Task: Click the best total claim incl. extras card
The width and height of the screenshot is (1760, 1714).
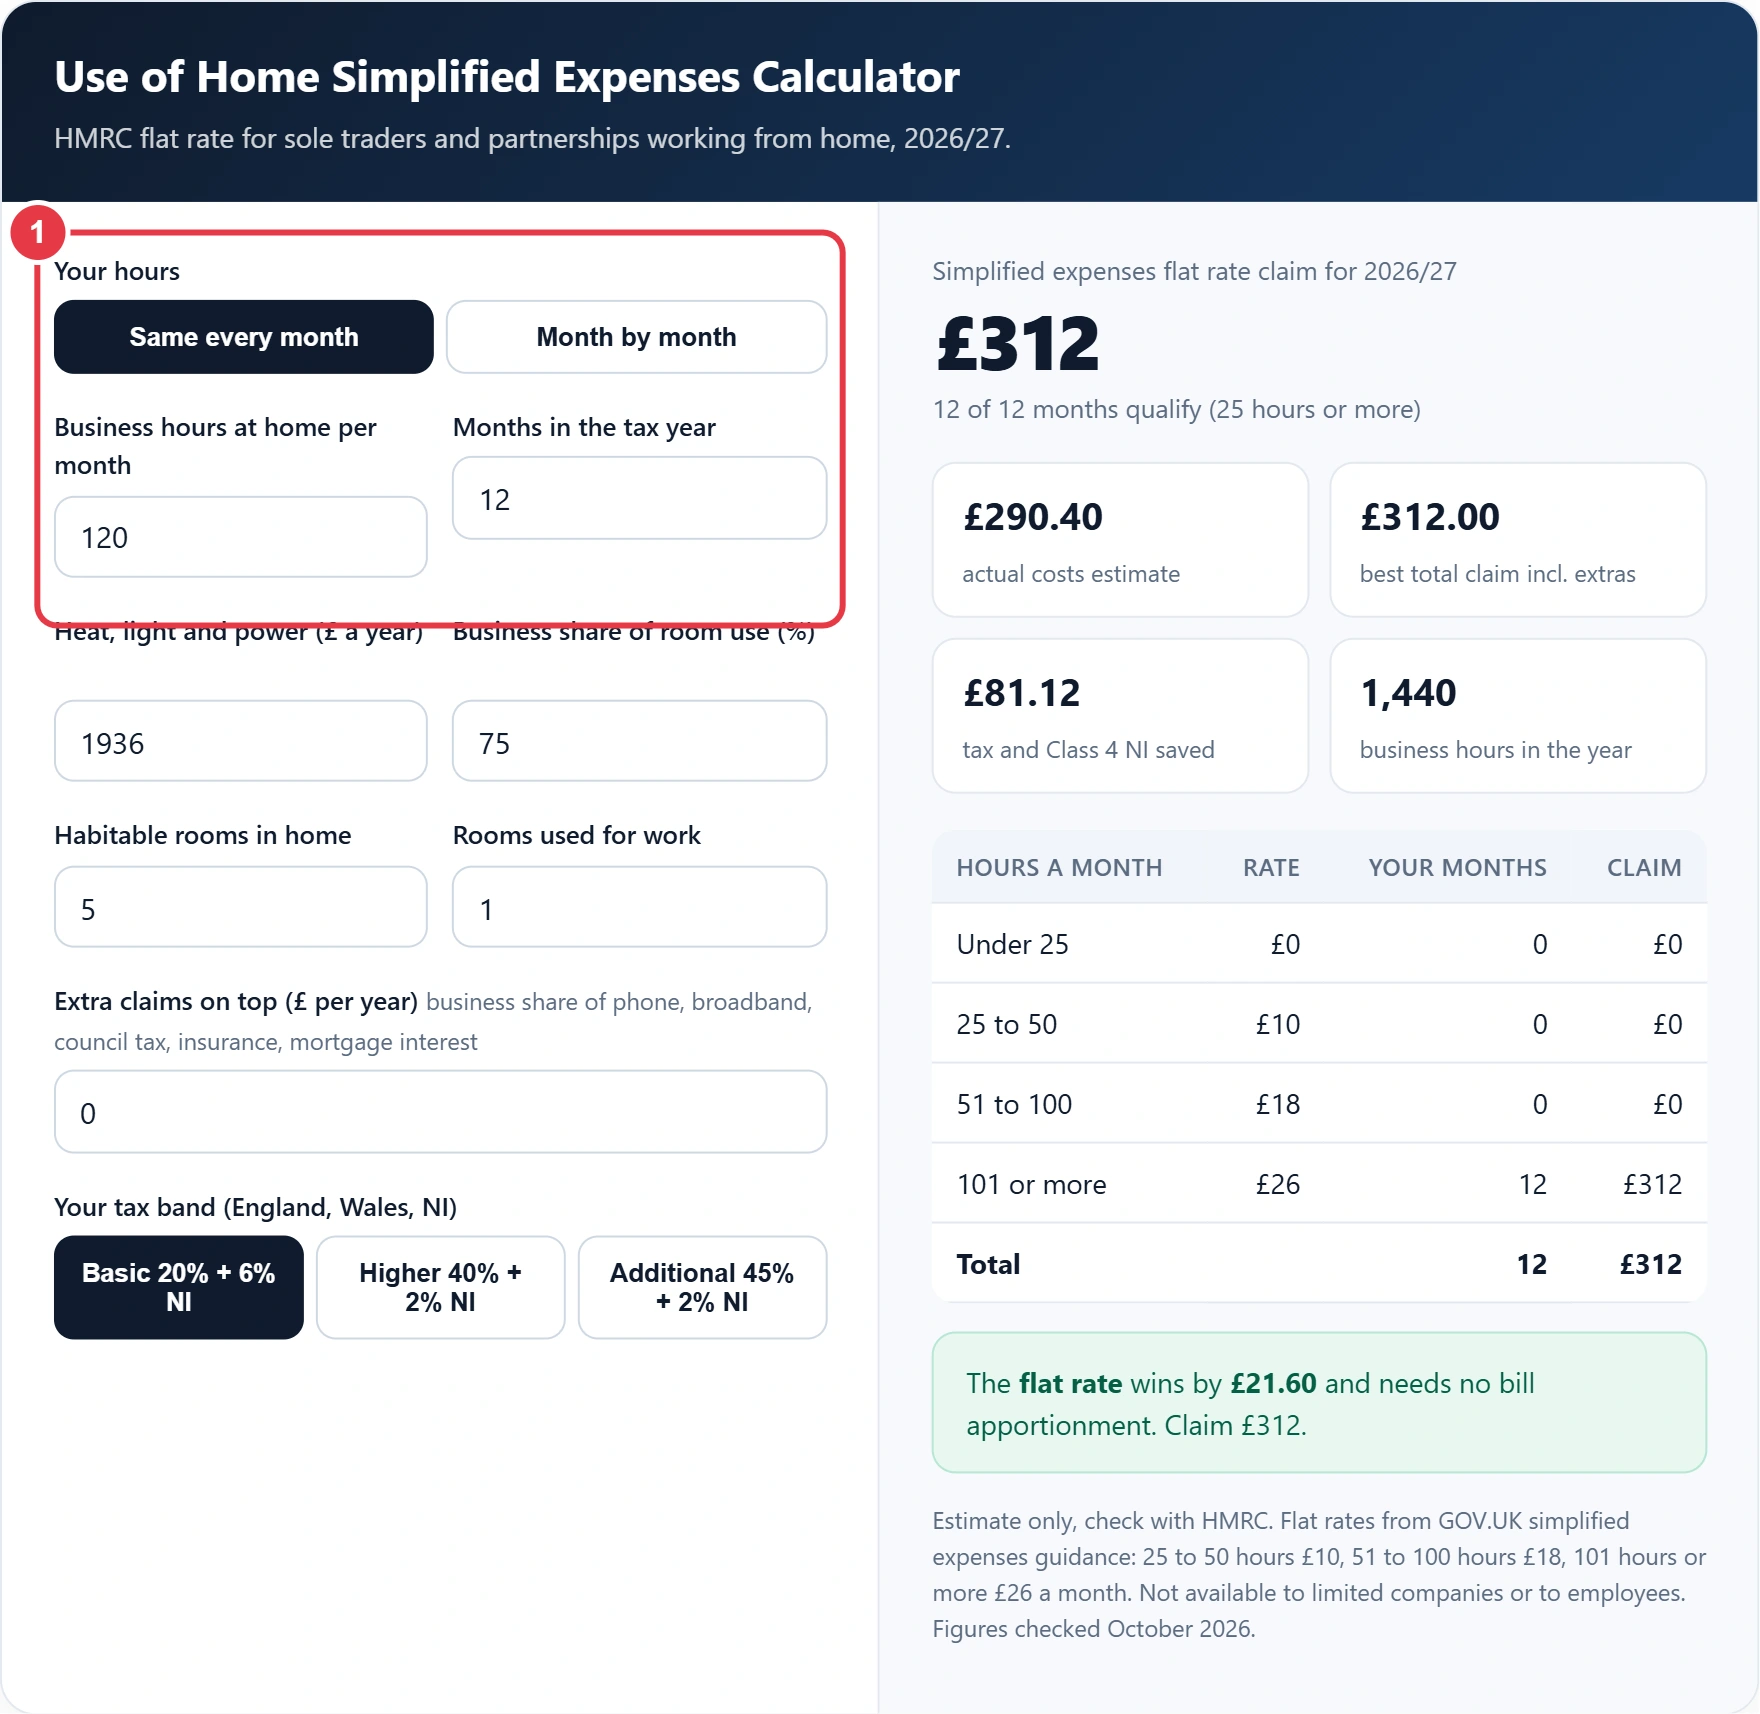Action: pyautogui.click(x=1518, y=540)
